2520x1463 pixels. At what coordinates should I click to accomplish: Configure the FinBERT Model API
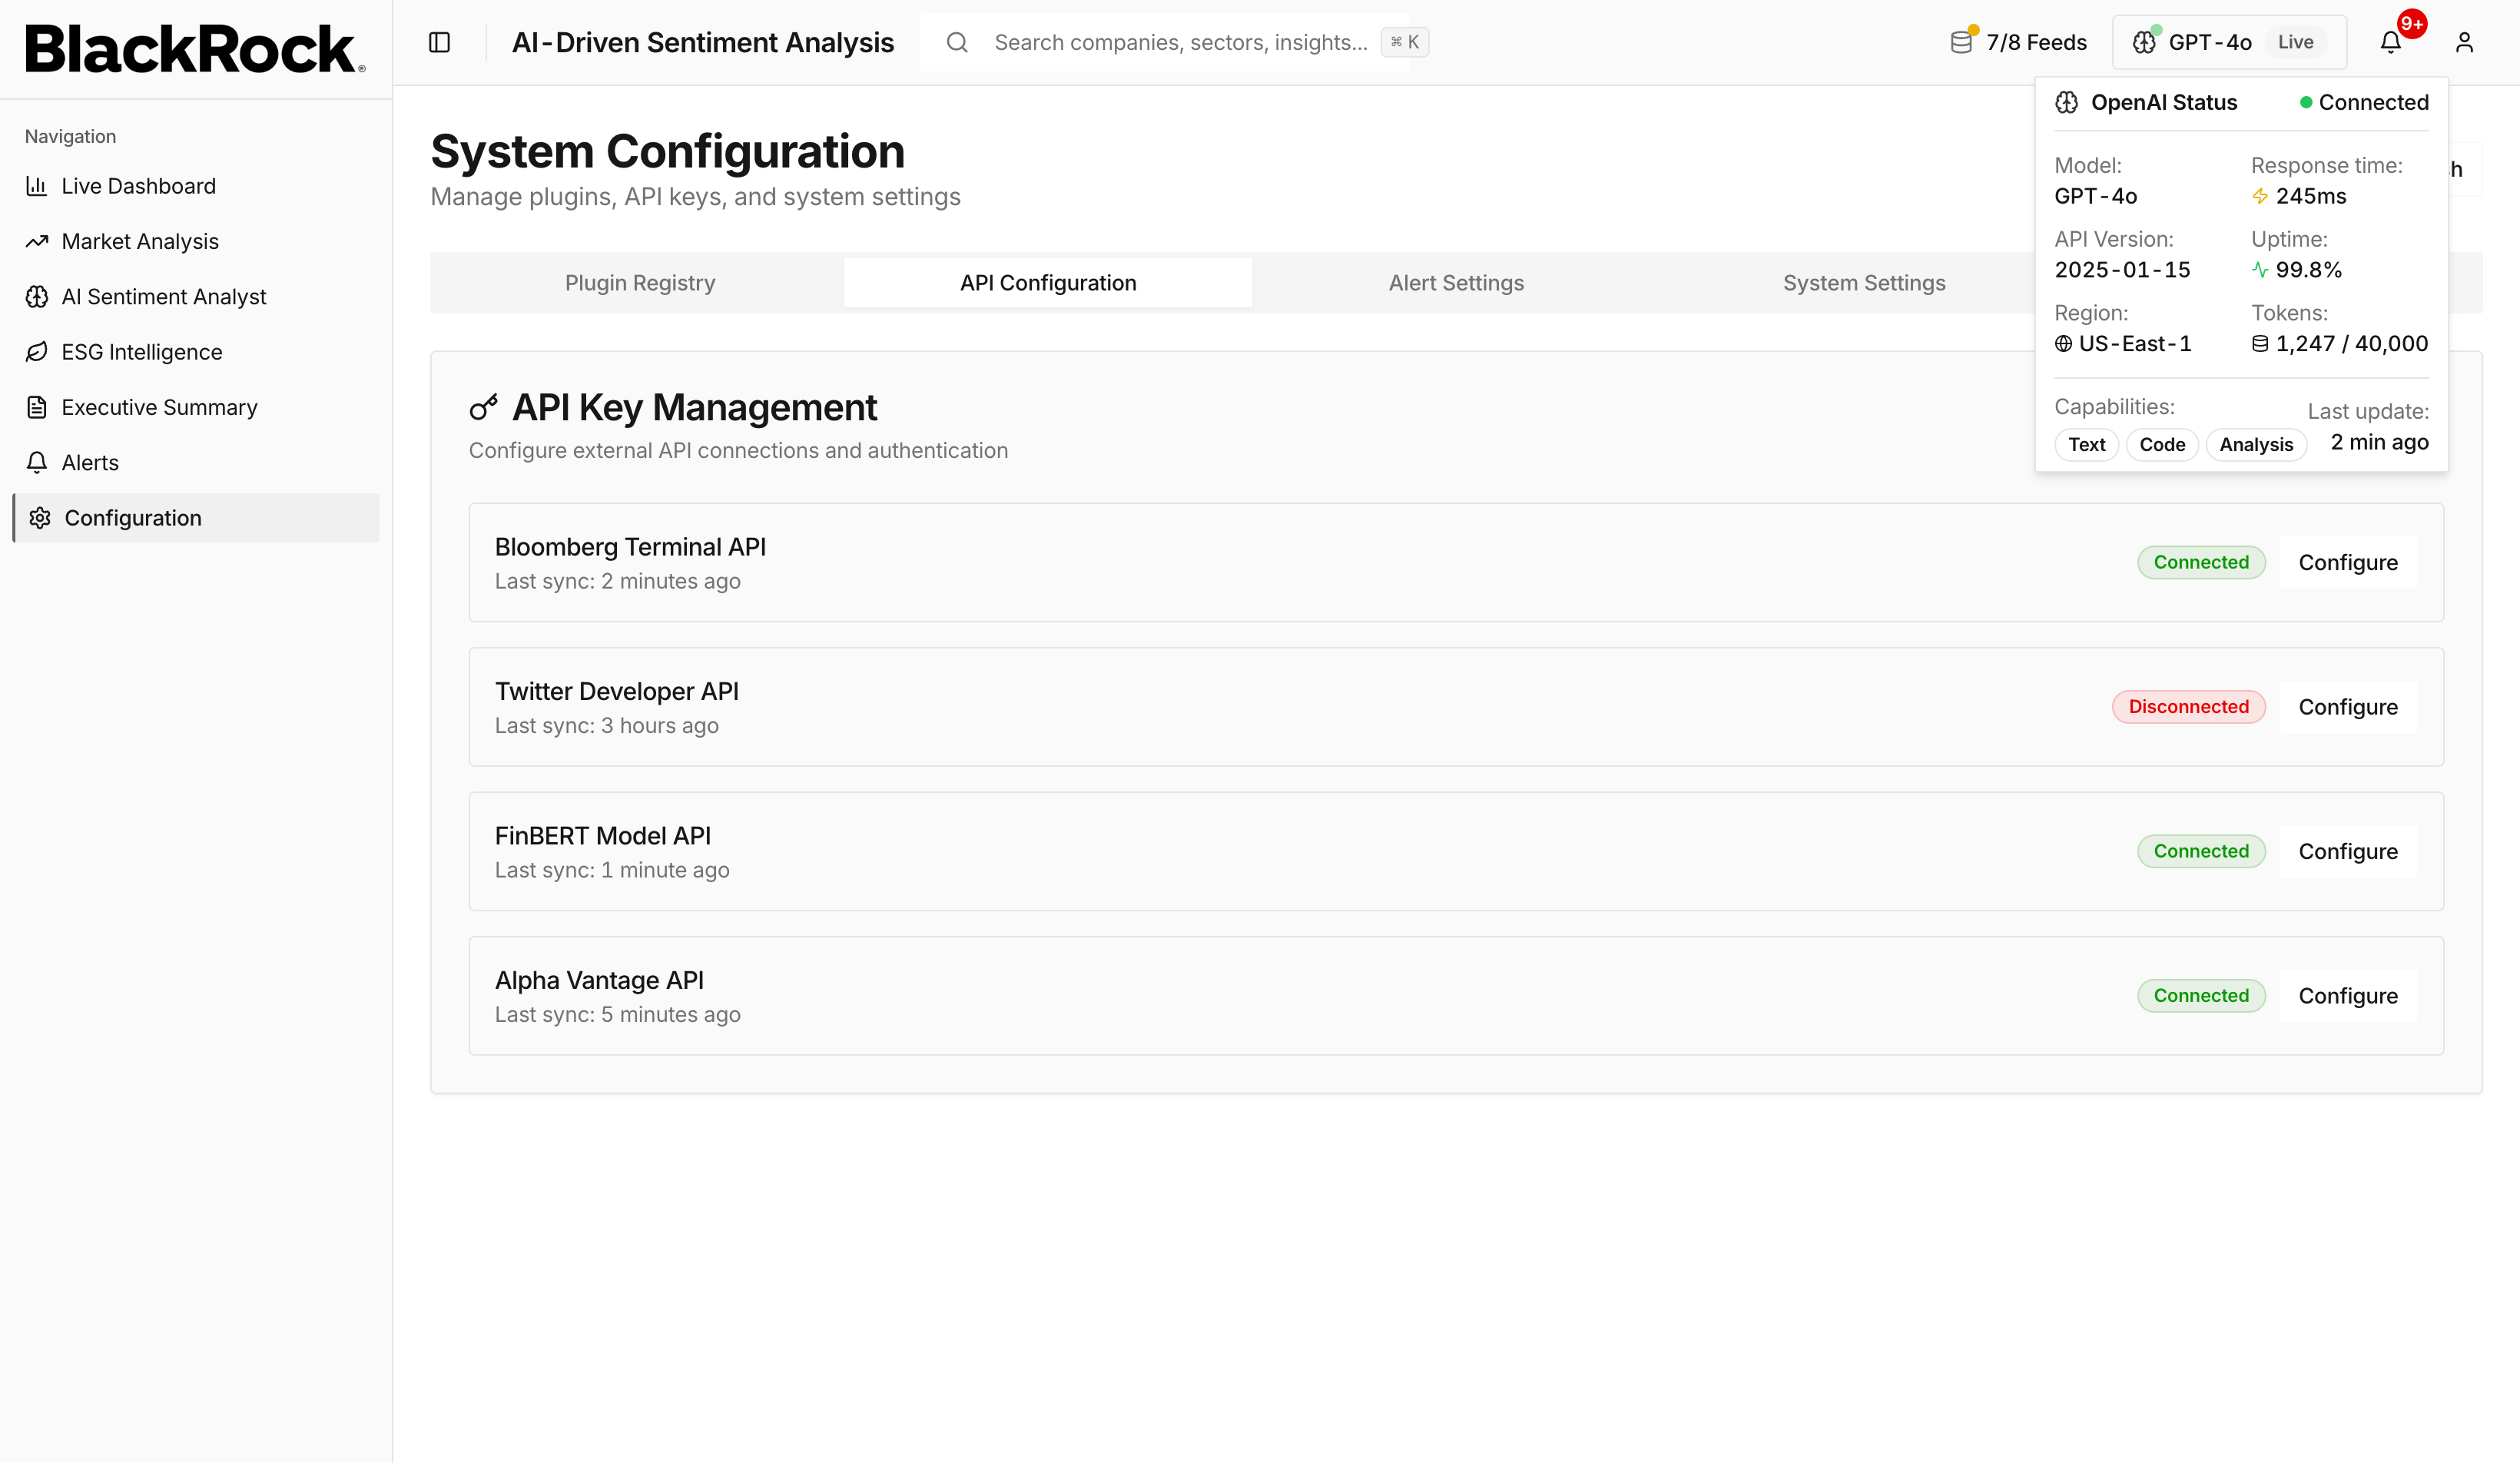coord(2348,851)
